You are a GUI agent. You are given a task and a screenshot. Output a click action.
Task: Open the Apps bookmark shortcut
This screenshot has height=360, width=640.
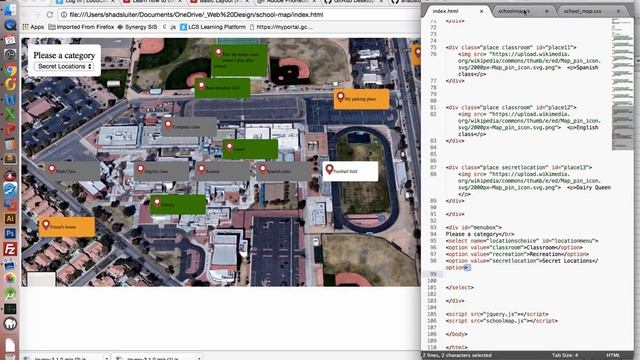[33, 27]
